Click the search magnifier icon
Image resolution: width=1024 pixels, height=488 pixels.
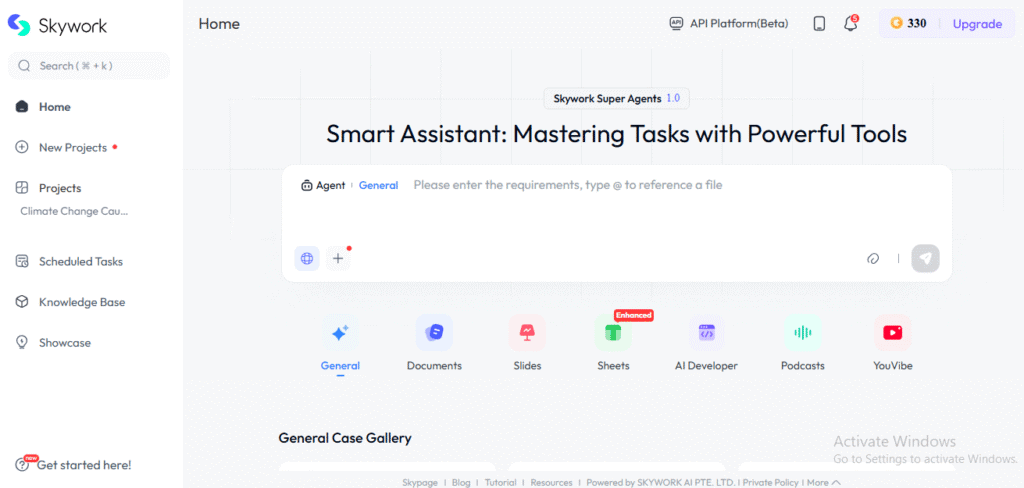(24, 66)
